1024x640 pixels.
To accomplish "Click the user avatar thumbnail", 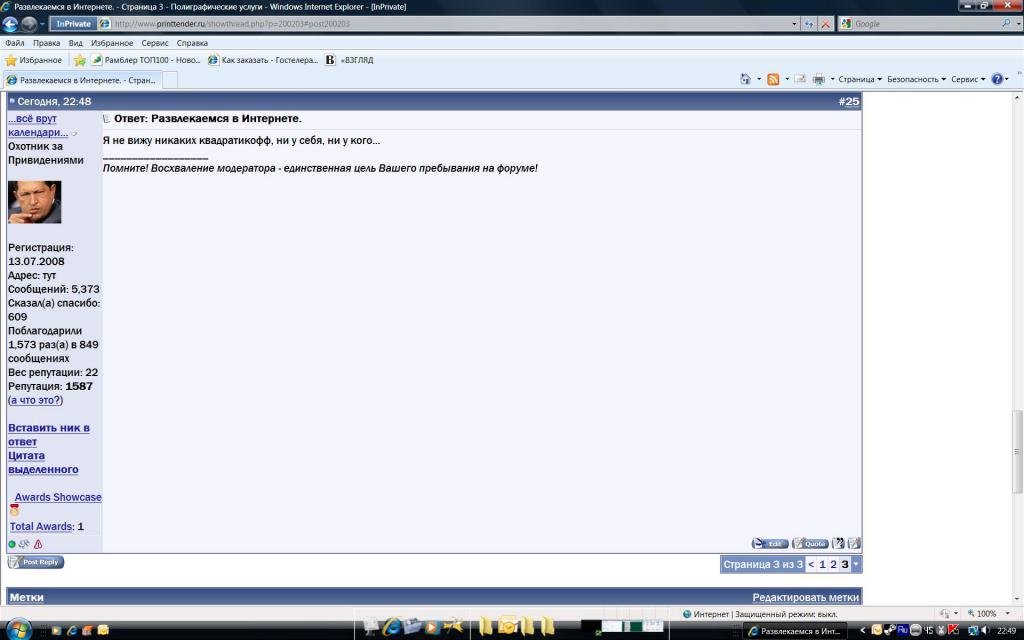I will pyautogui.click(x=34, y=202).
